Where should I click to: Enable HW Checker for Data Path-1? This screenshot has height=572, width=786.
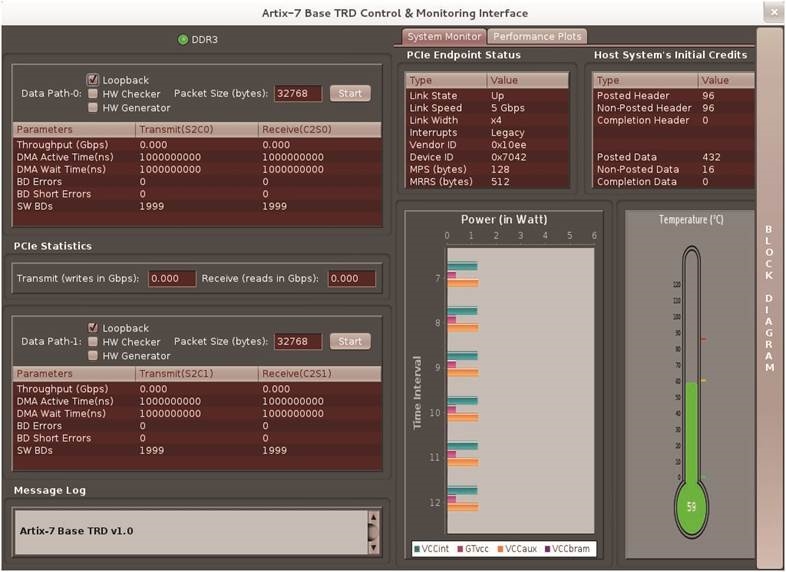pyautogui.click(x=93, y=341)
